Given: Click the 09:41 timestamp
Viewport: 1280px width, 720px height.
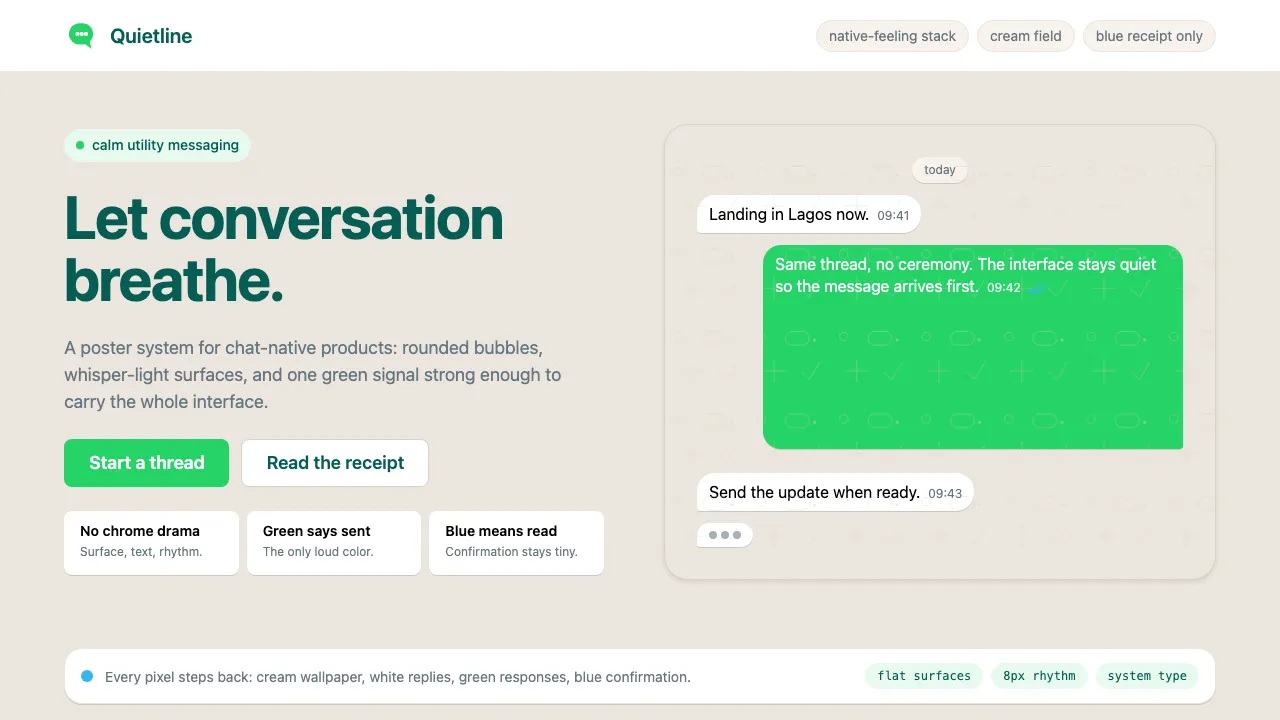Looking at the screenshot, I should tap(893, 215).
